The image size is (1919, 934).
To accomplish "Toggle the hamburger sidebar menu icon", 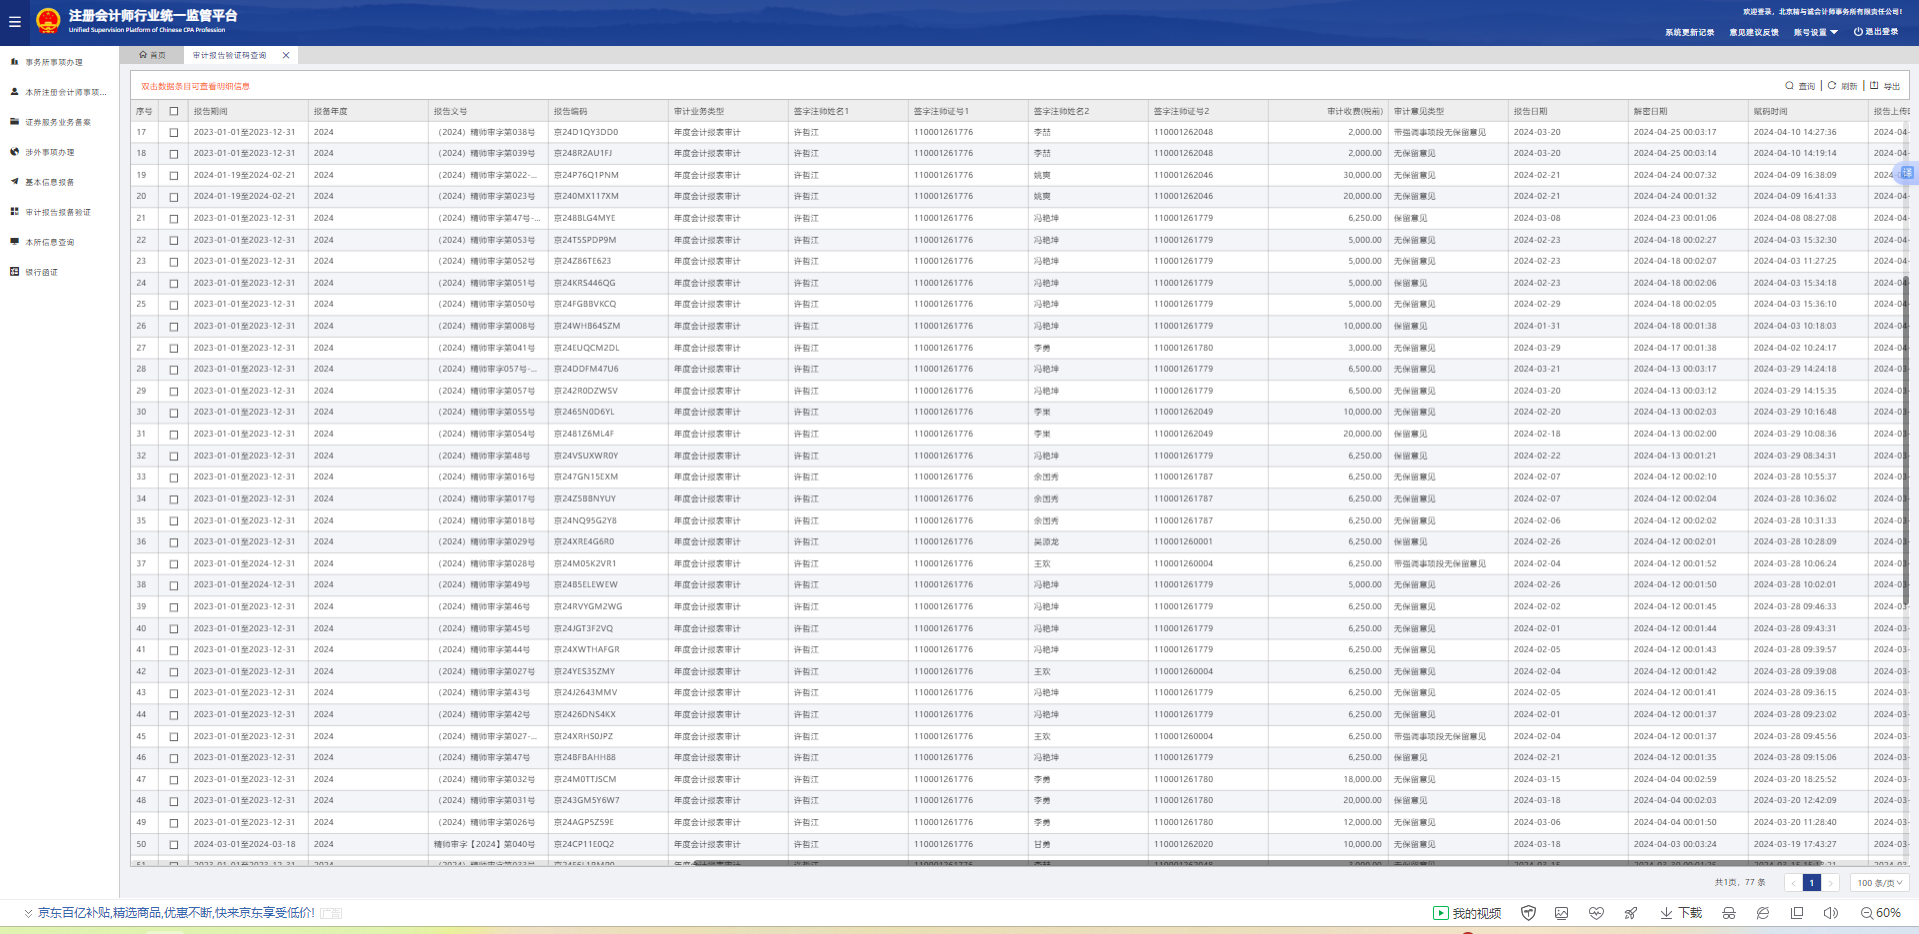I will (x=14, y=21).
